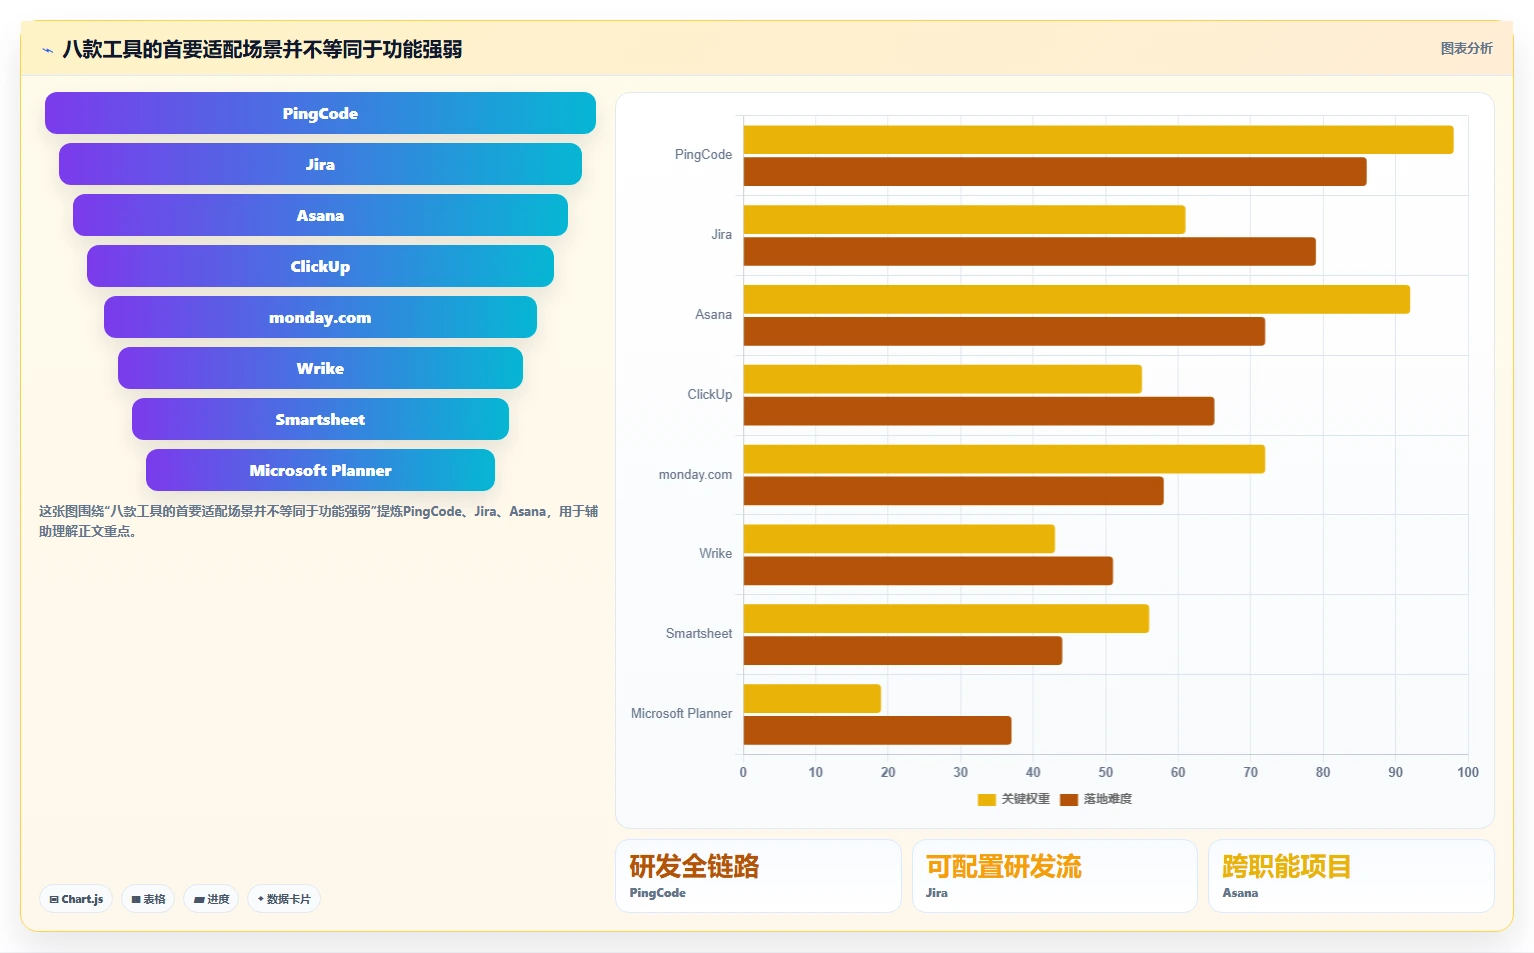Click ClickUp brown 落地难度 bar
Screen dimensions: 1534x953
[979, 411]
